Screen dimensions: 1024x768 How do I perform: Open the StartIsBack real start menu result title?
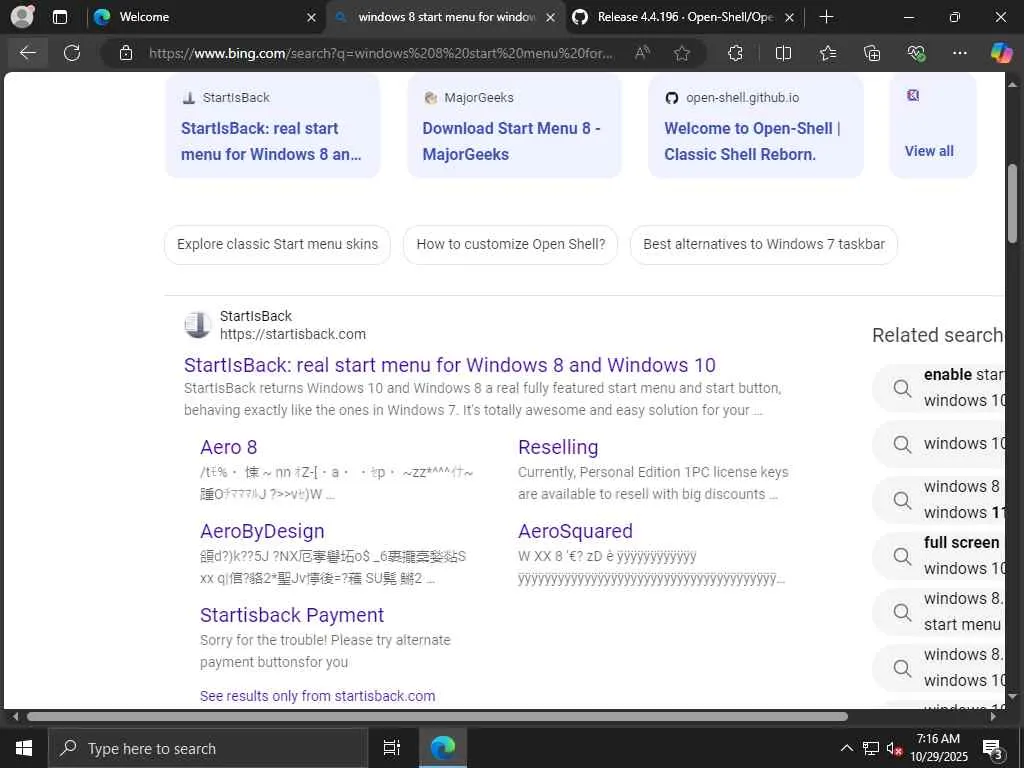[x=449, y=364]
